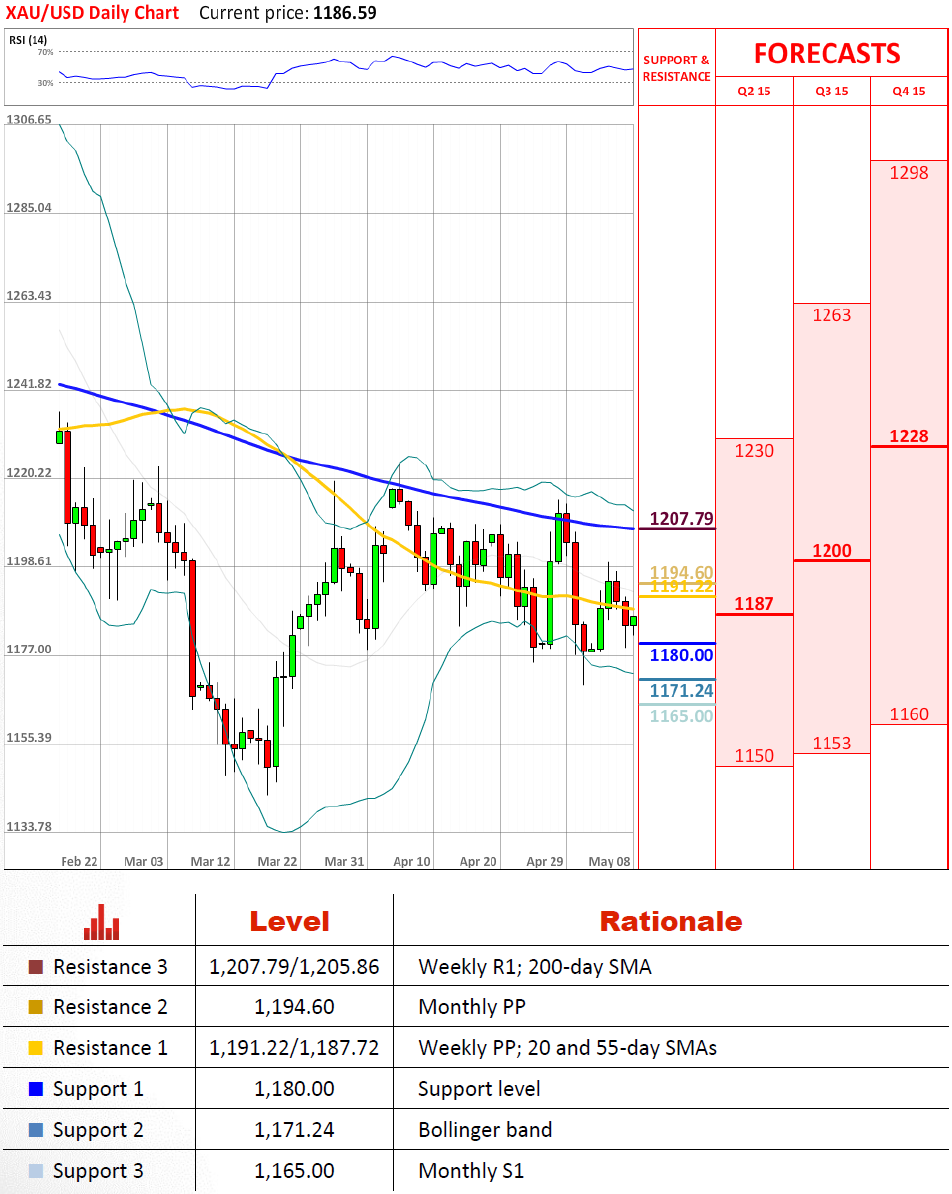Select the current price 1186.59
Image resolution: width=952 pixels, height=1194 pixels.
click(x=345, y=13)
